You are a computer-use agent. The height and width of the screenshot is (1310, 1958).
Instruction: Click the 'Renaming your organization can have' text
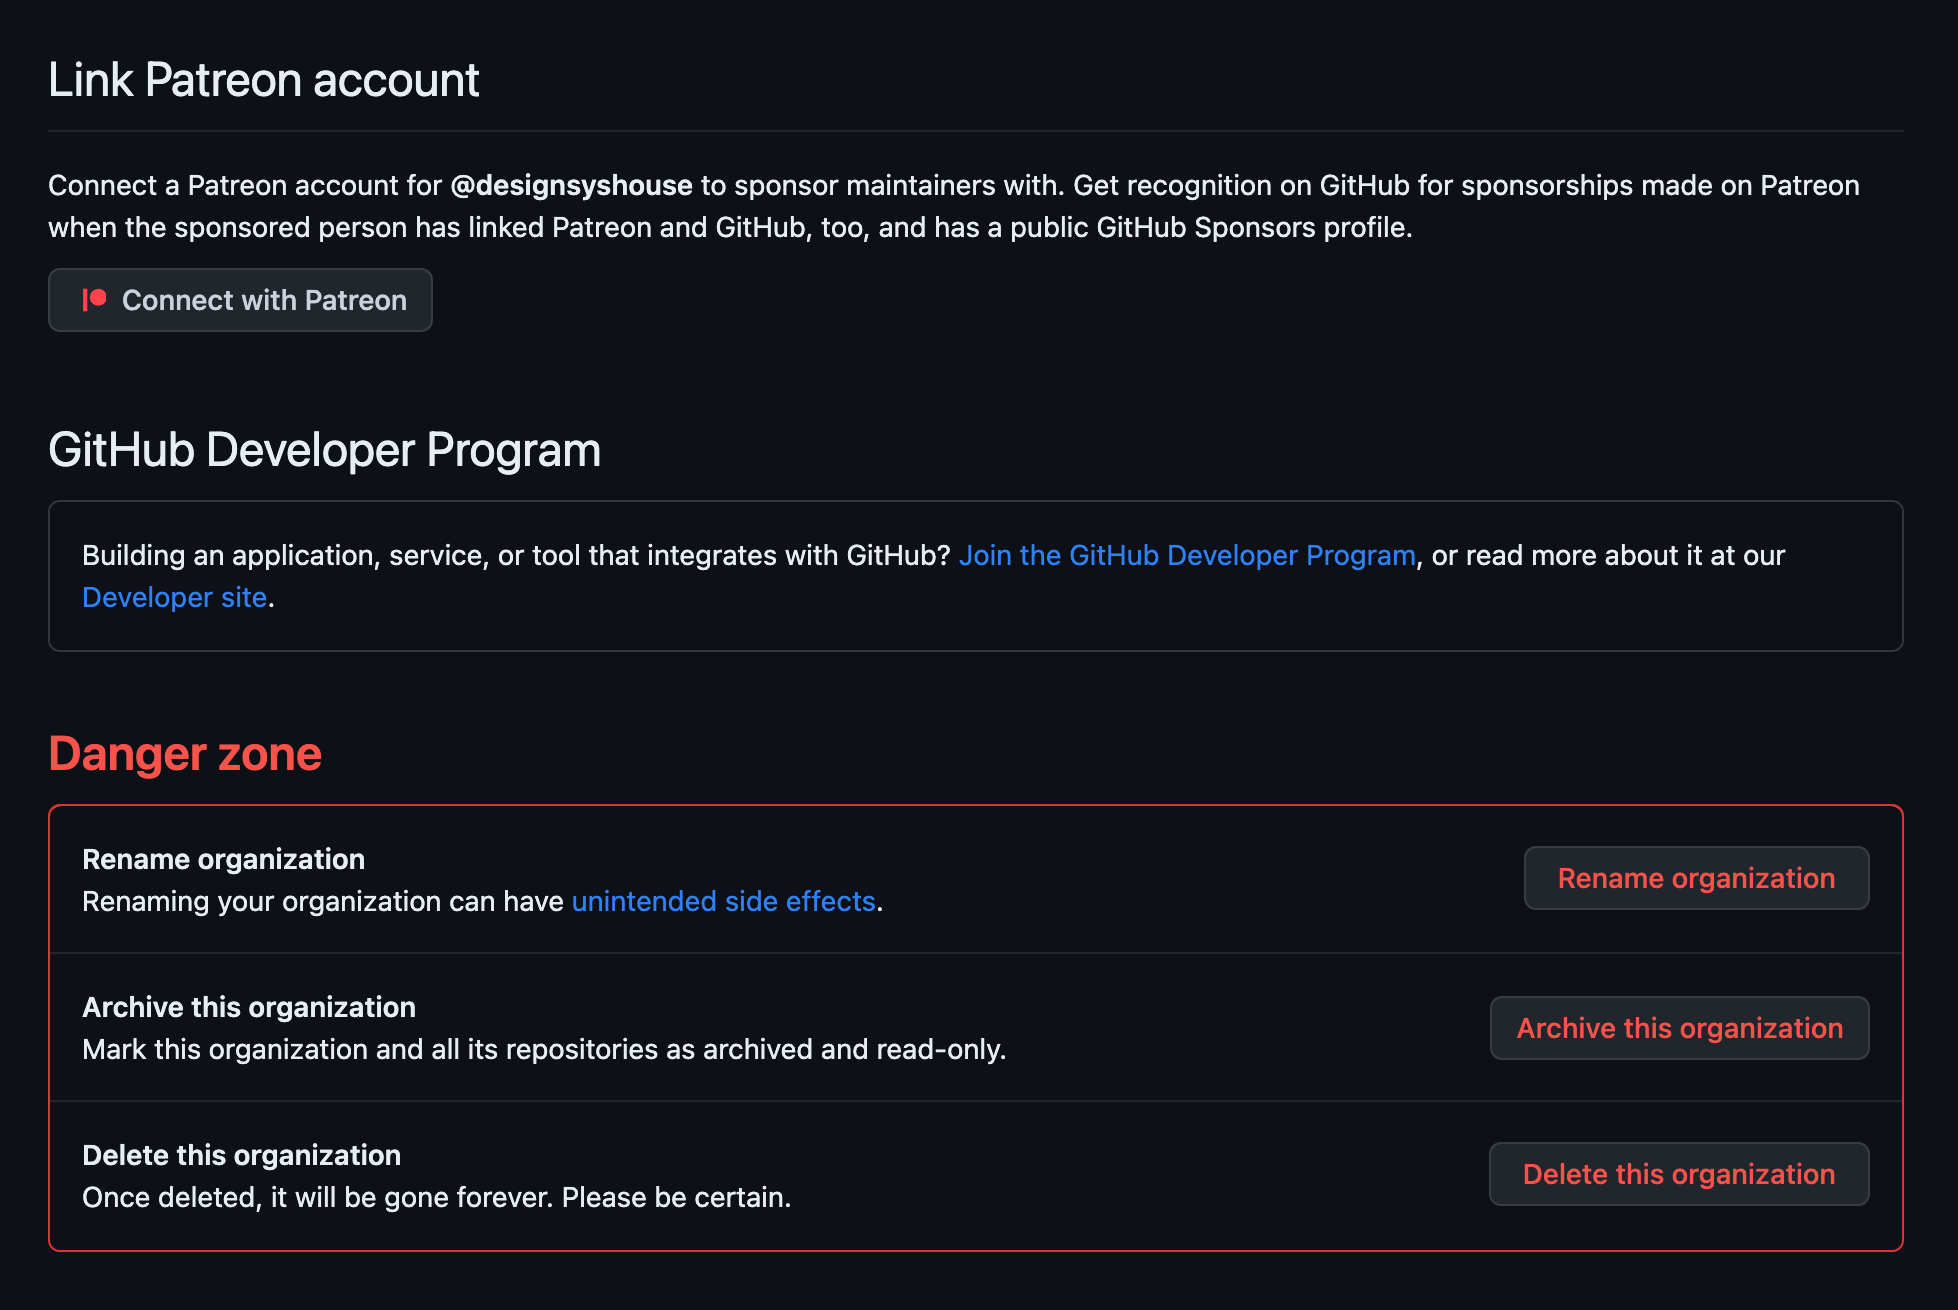[x=323, y=901]
